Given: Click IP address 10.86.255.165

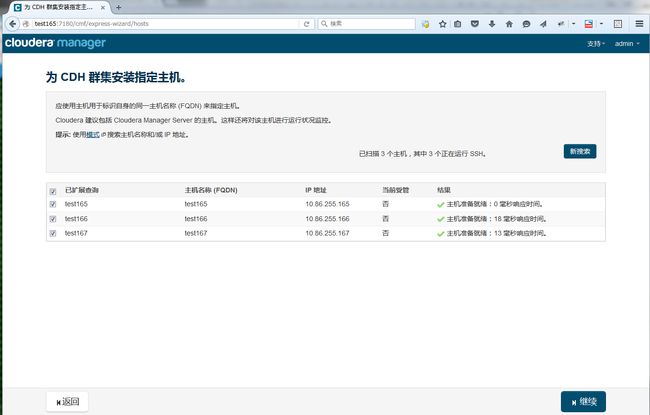Looking at the screenshot, I should pyautogui.click(x=327, y=204).
